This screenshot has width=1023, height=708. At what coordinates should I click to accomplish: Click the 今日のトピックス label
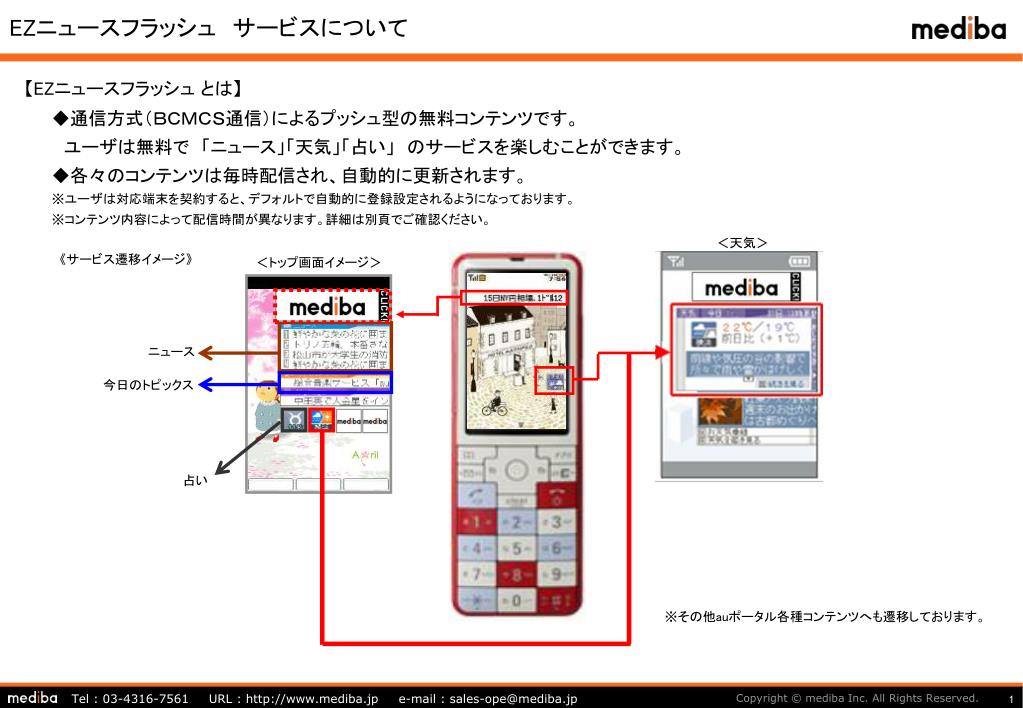[x=149, y=384]
